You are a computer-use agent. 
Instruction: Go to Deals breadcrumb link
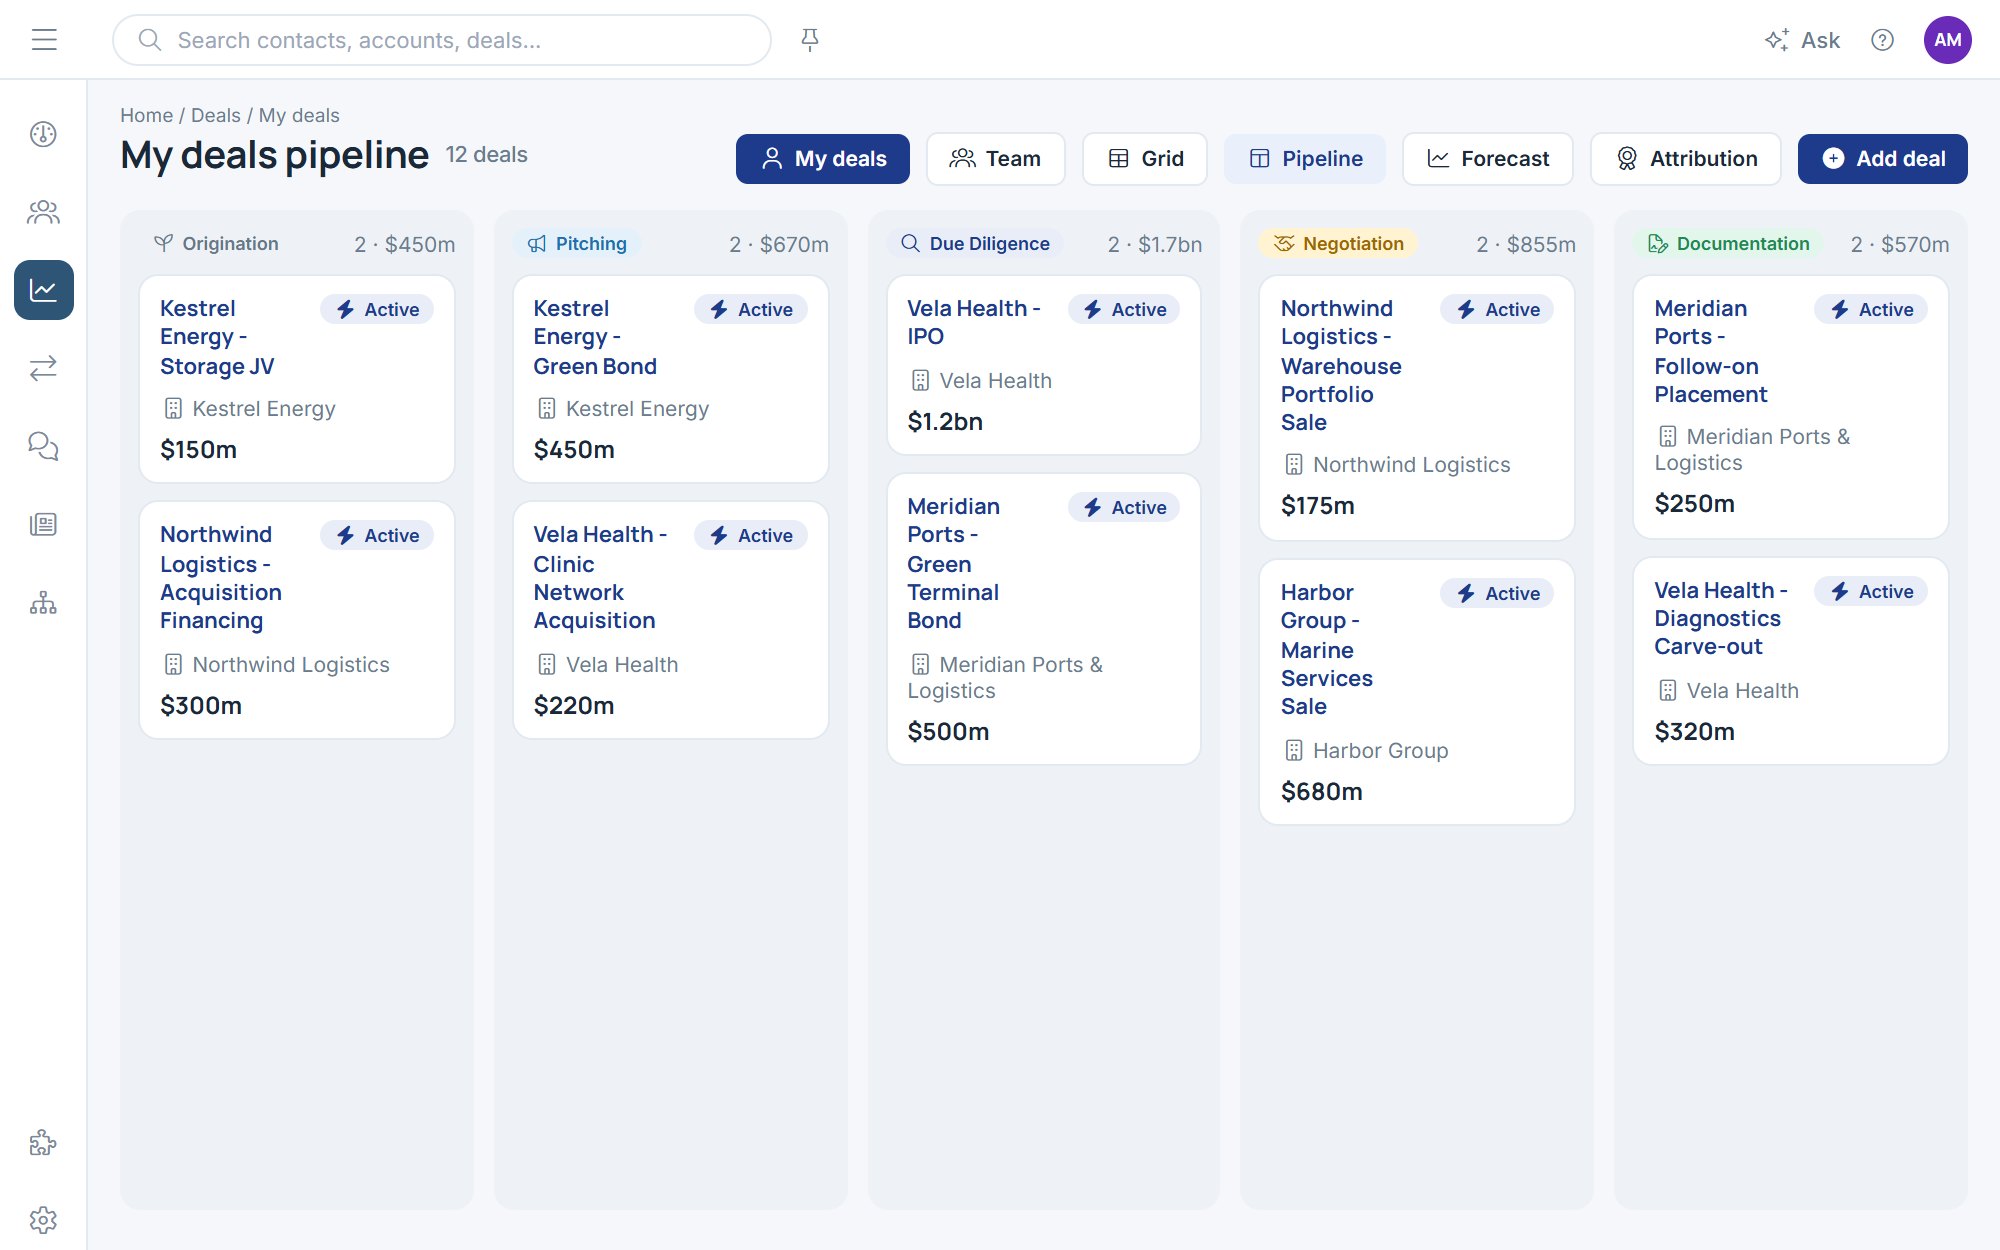pos(216,115)
